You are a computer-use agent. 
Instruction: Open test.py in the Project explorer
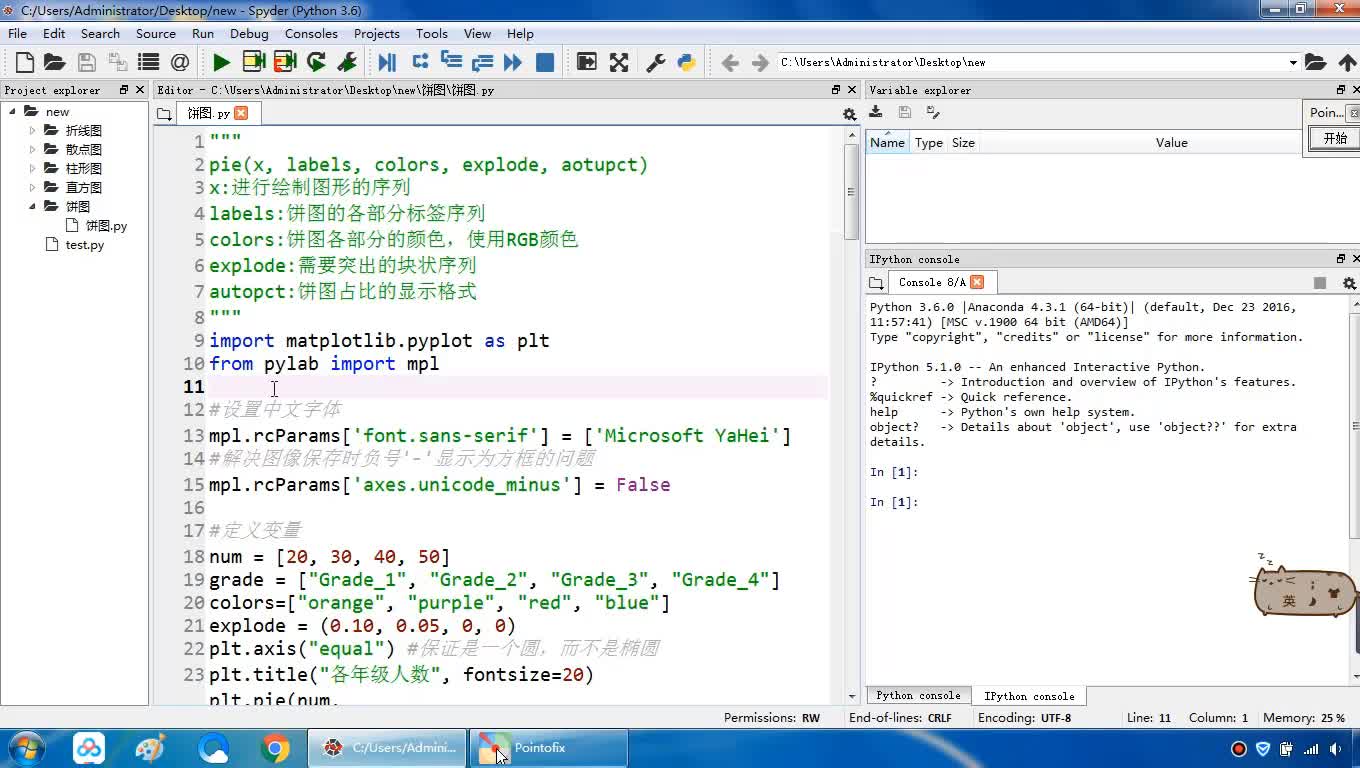pos(85,245)
